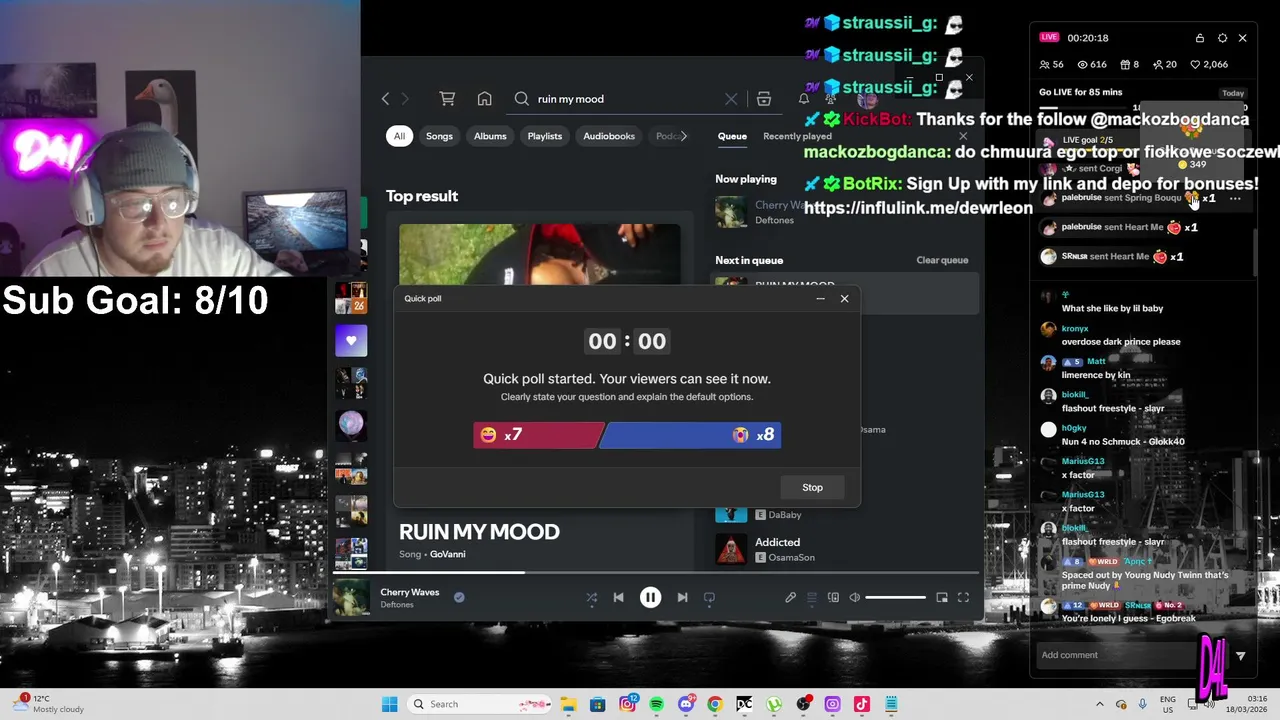Adjust the Spotify volume slider
This screenshot has width=1280, height=720.
[x=895, y=598]
